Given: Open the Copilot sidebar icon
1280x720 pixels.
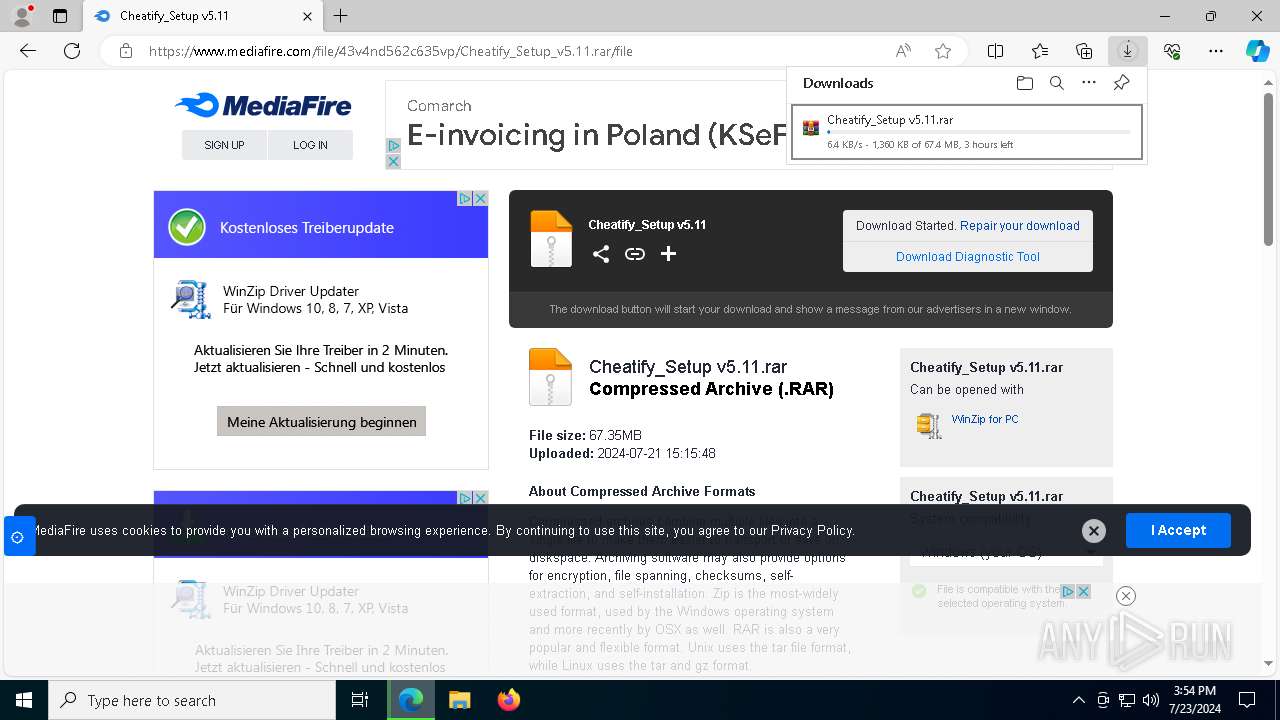Looking at the screenshot, I should click(x=1258, y=51).
